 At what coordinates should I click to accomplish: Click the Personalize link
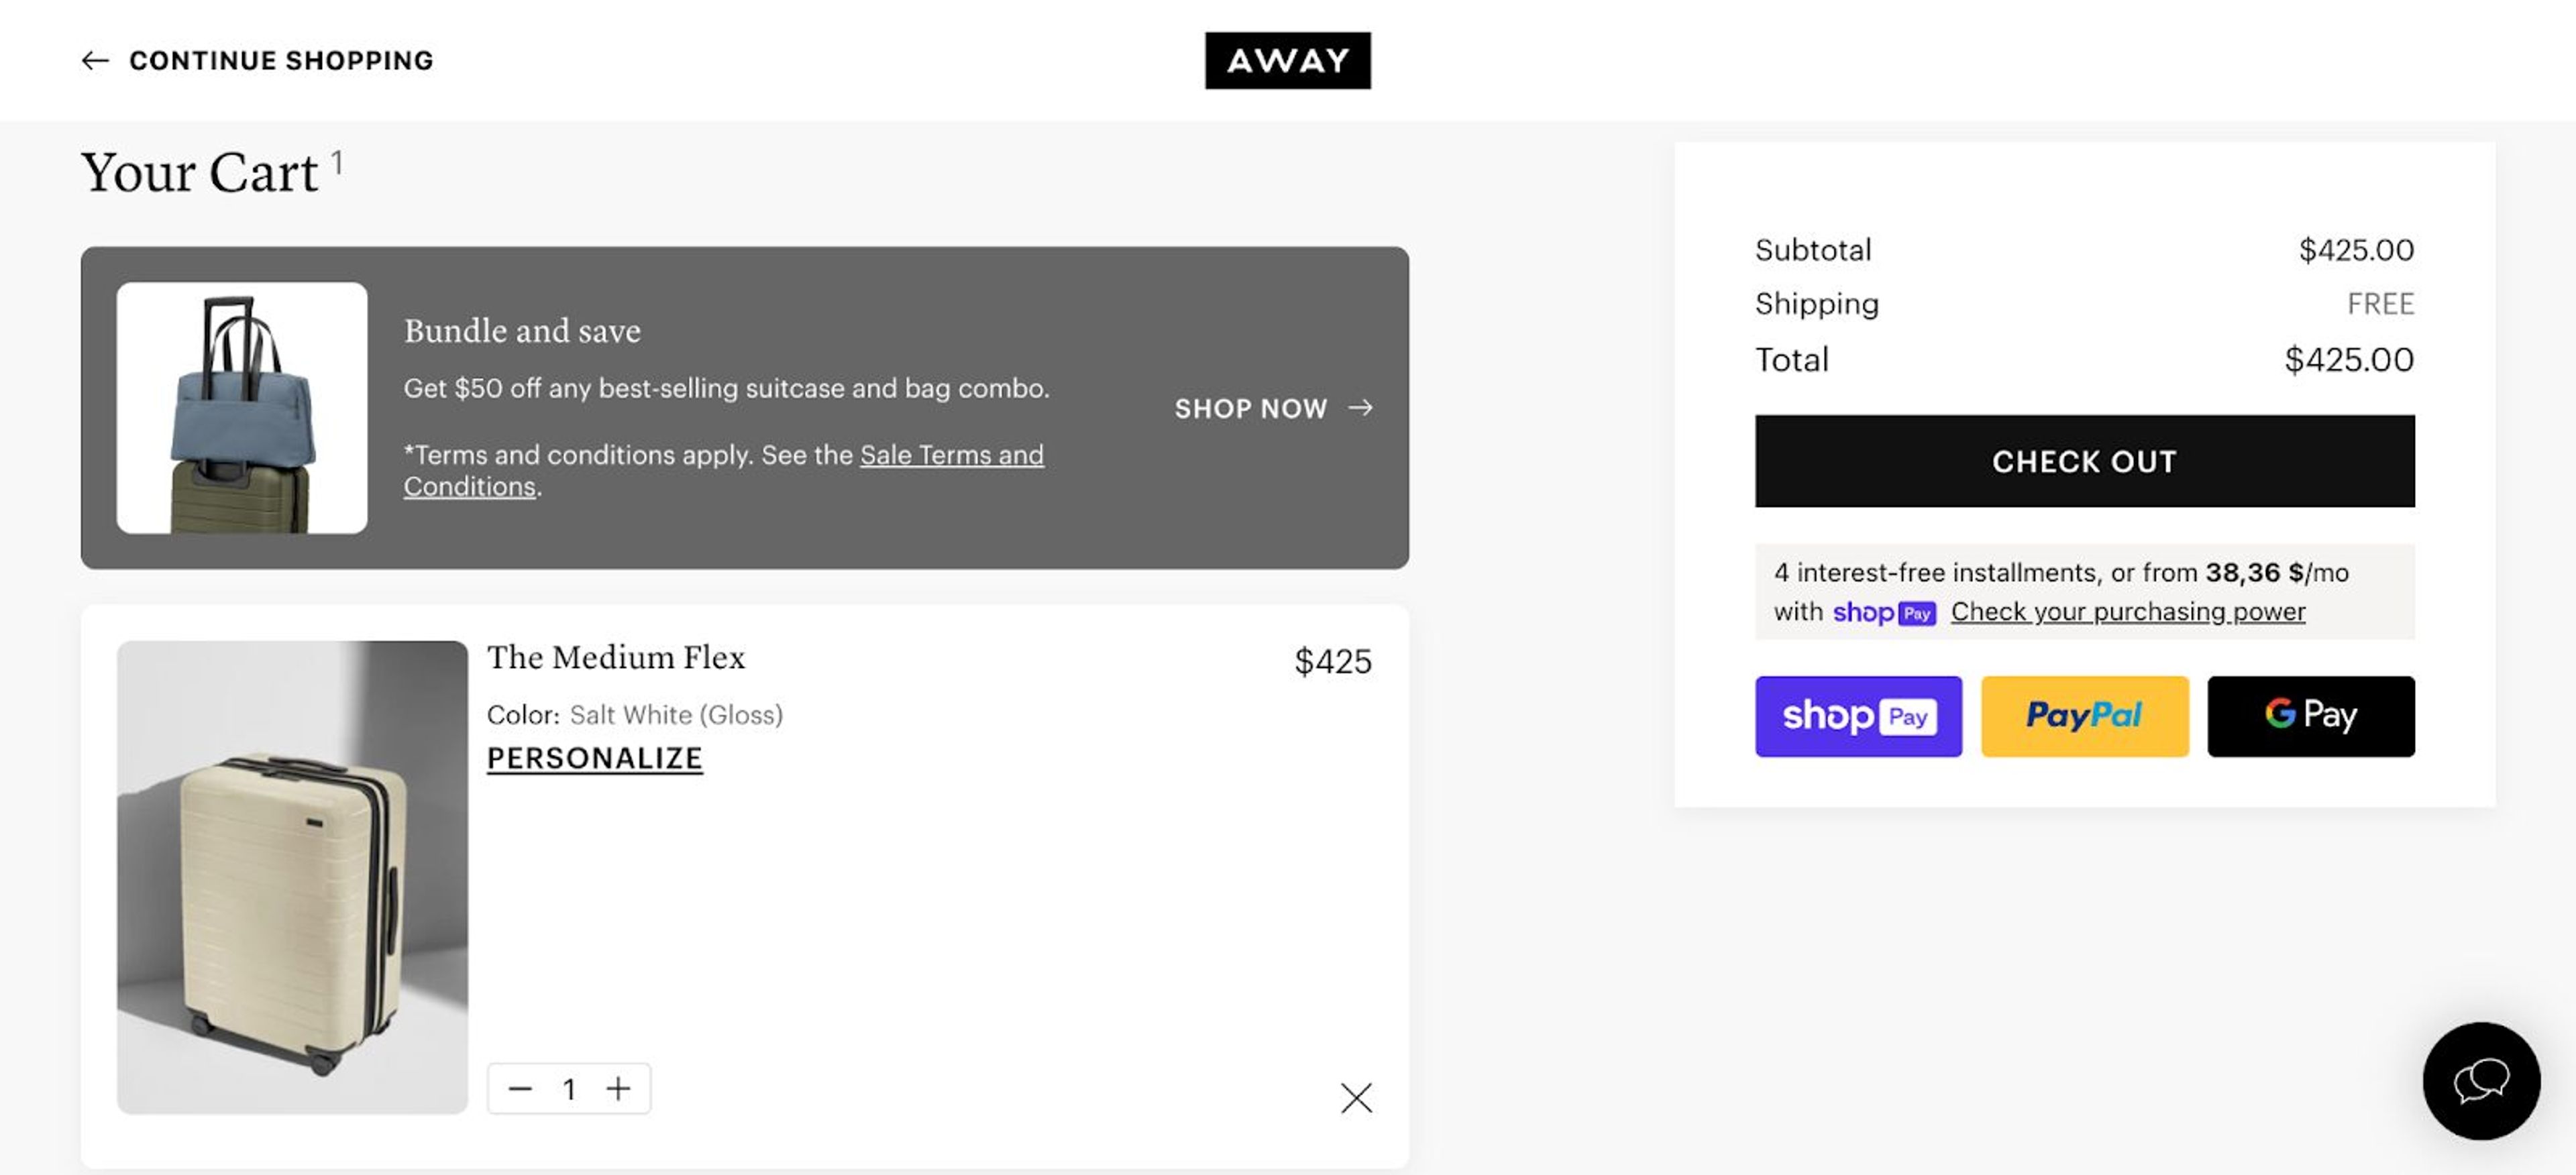coord(594,759)
